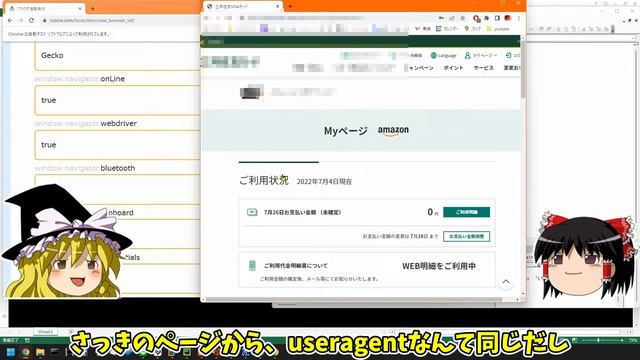Open the youtube bookmark folder
Viewport: 640px width, 360px height.
[498, 29]
